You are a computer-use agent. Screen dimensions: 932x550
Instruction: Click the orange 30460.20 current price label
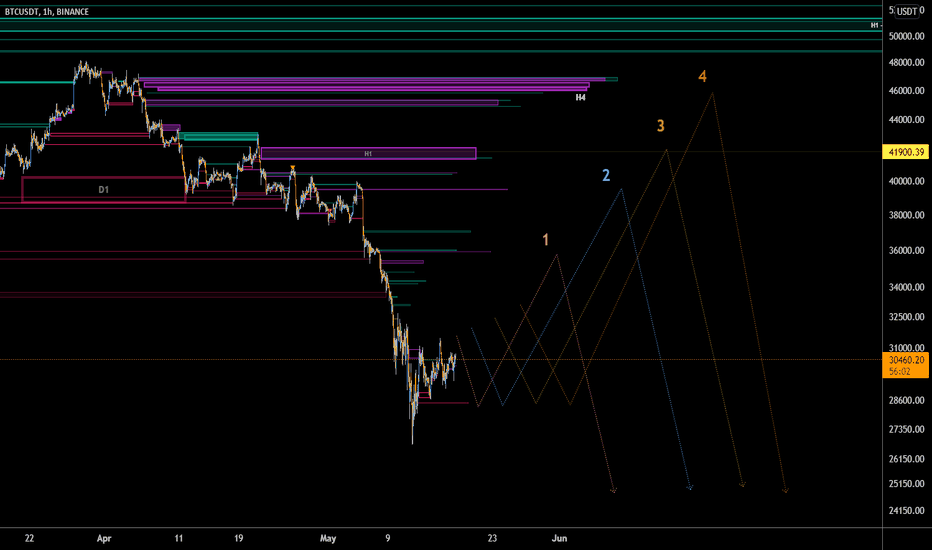(x=906, y=360)
